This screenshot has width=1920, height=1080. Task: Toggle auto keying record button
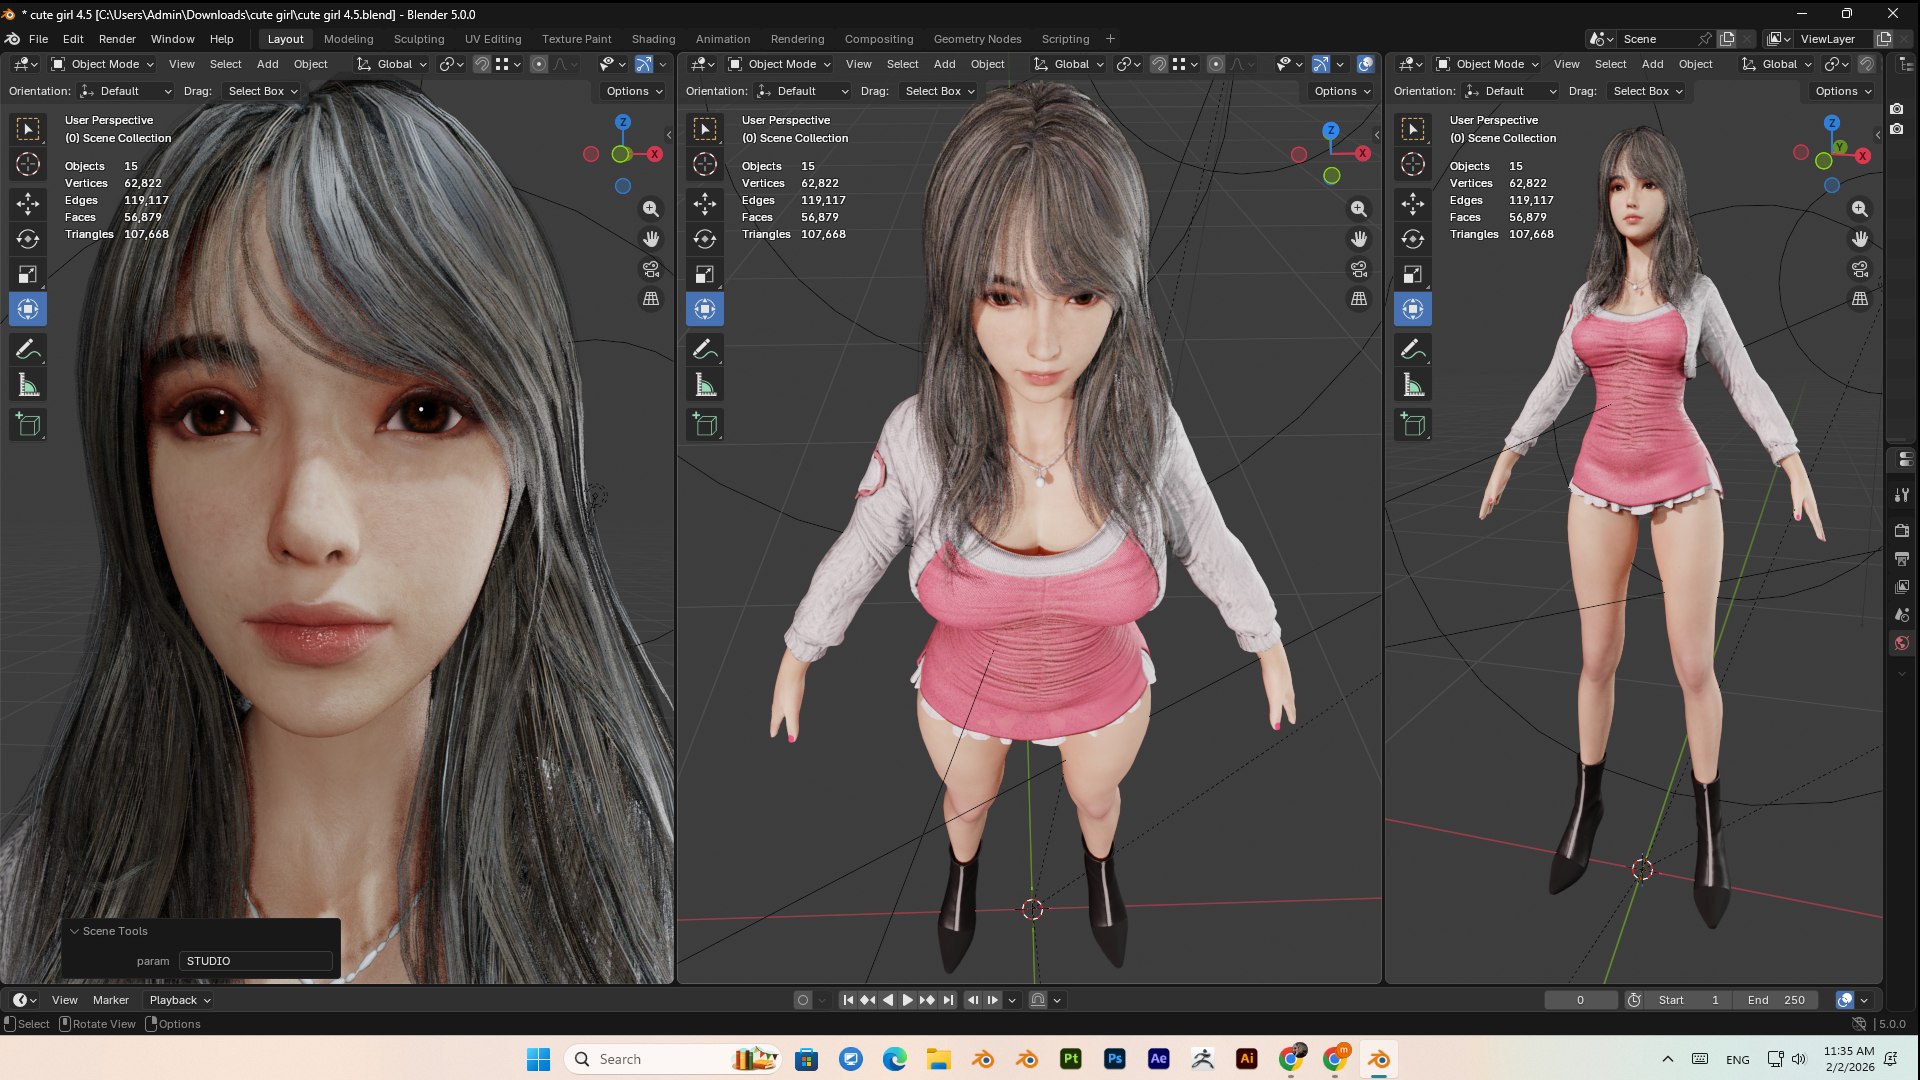pyautogui.click(x=802, y=1000)
